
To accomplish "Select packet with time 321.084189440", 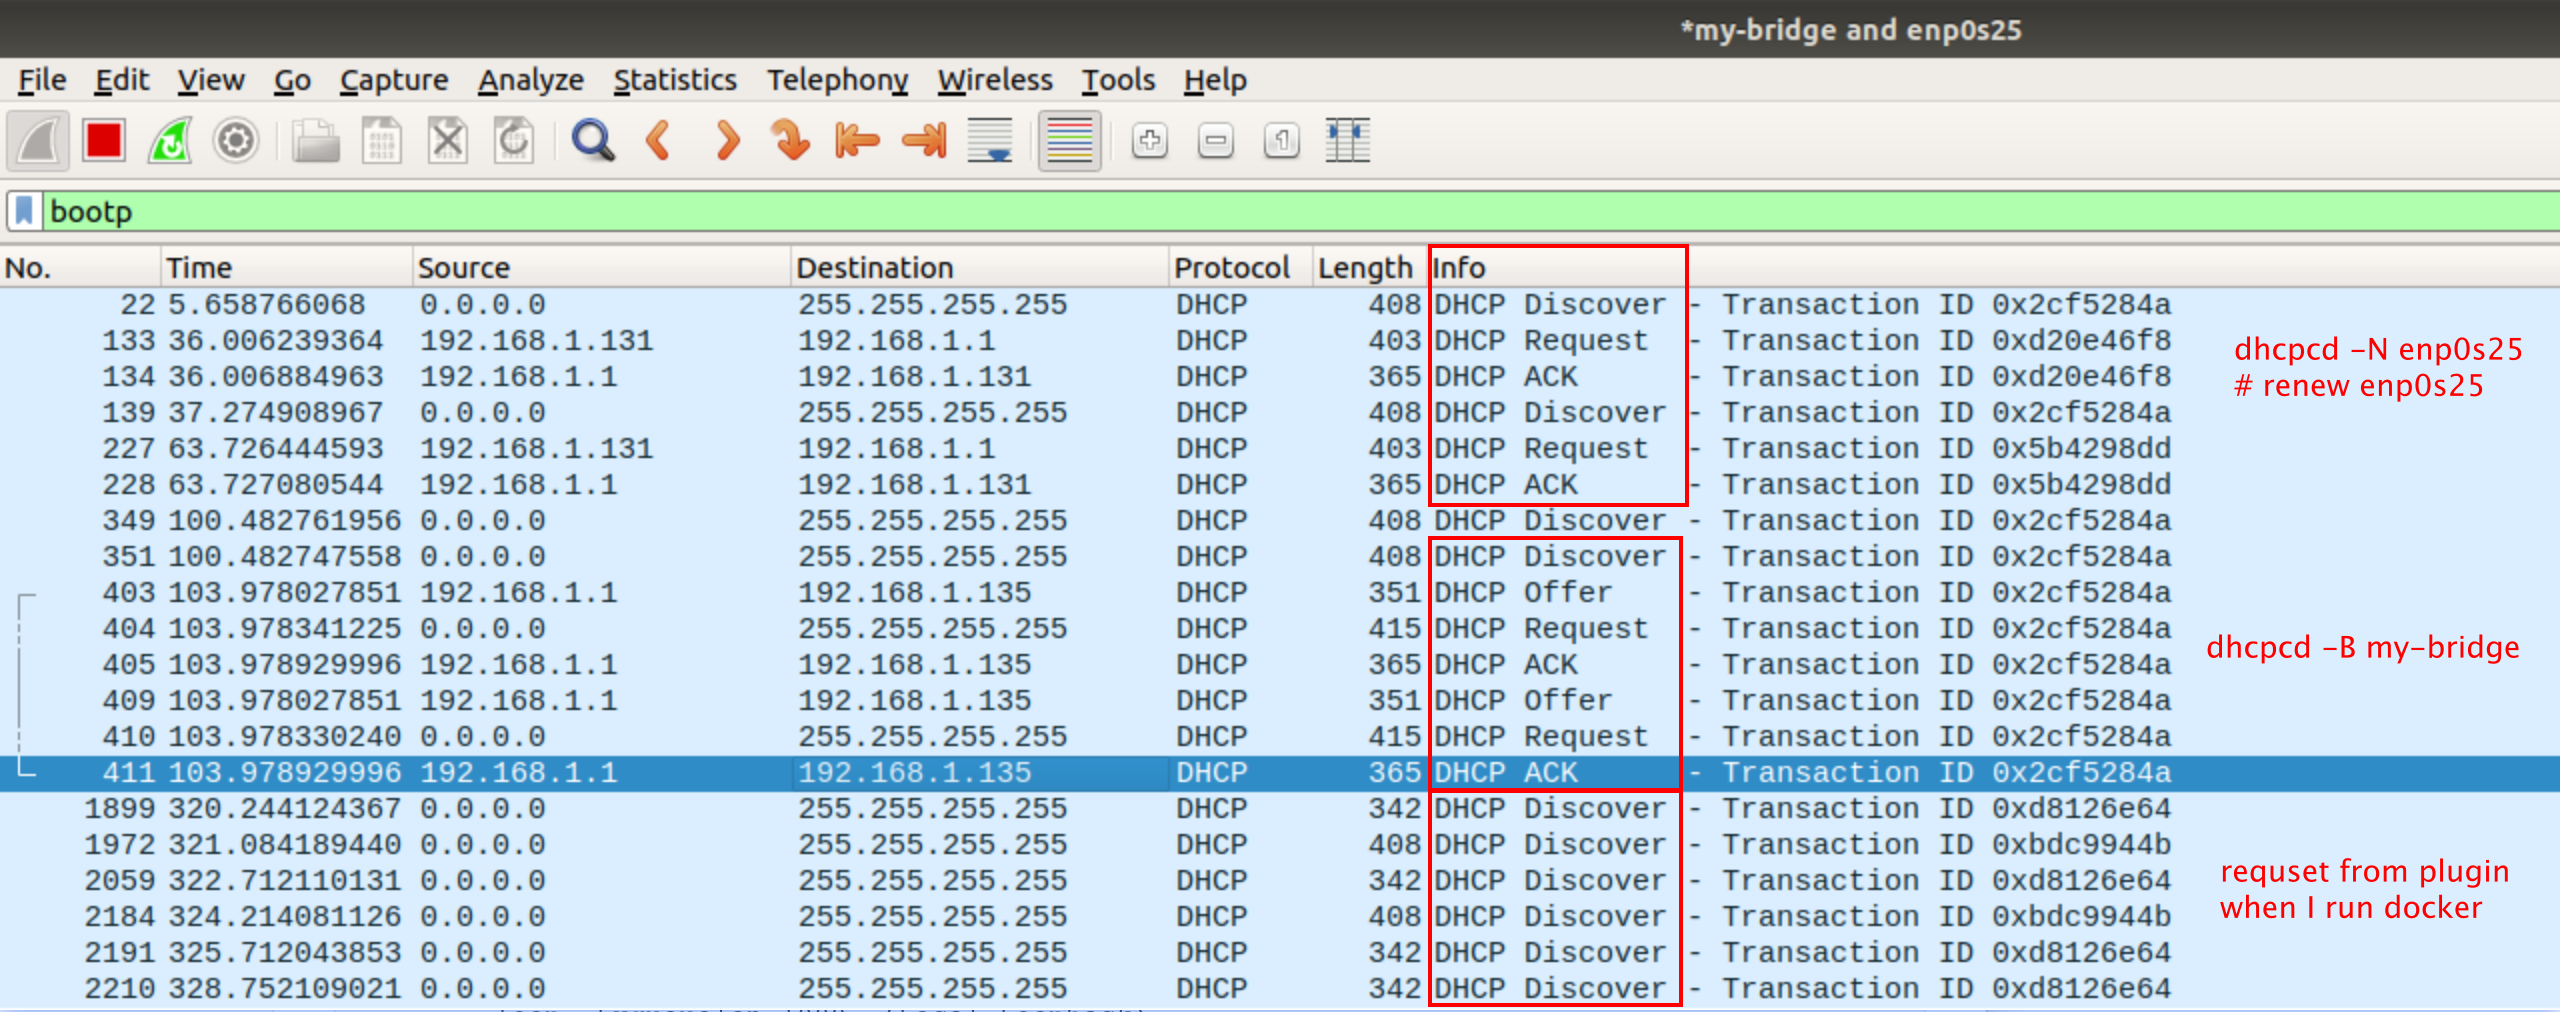I will tap(1280, 844).
